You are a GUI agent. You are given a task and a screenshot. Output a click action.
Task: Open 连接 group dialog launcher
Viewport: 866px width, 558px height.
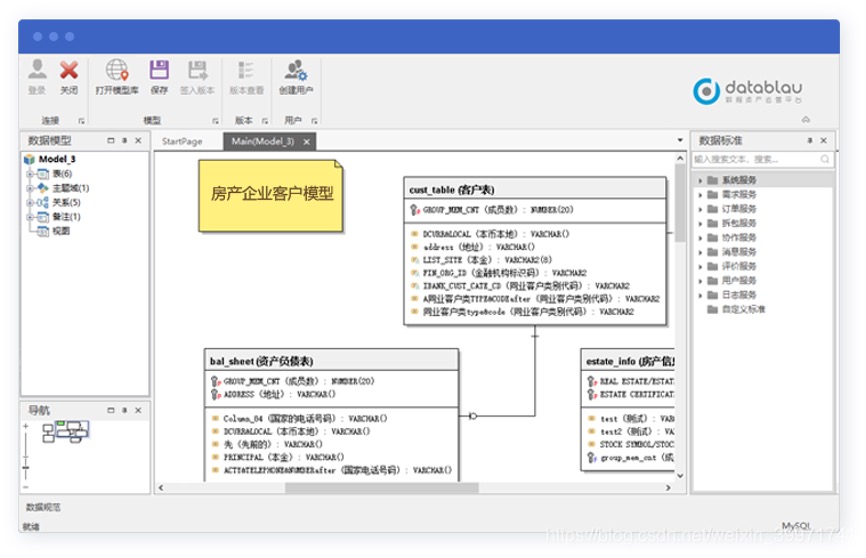tap(81, 120)
